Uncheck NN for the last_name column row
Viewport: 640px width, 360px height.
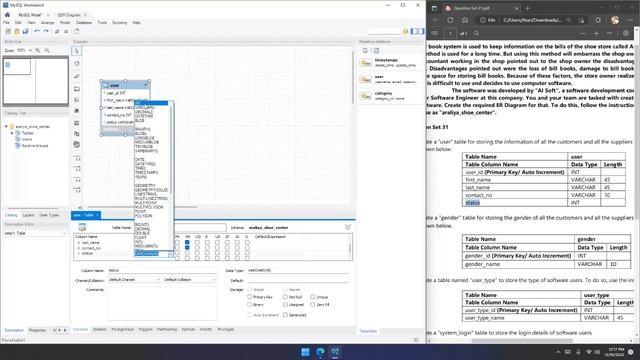pos(187,242)
